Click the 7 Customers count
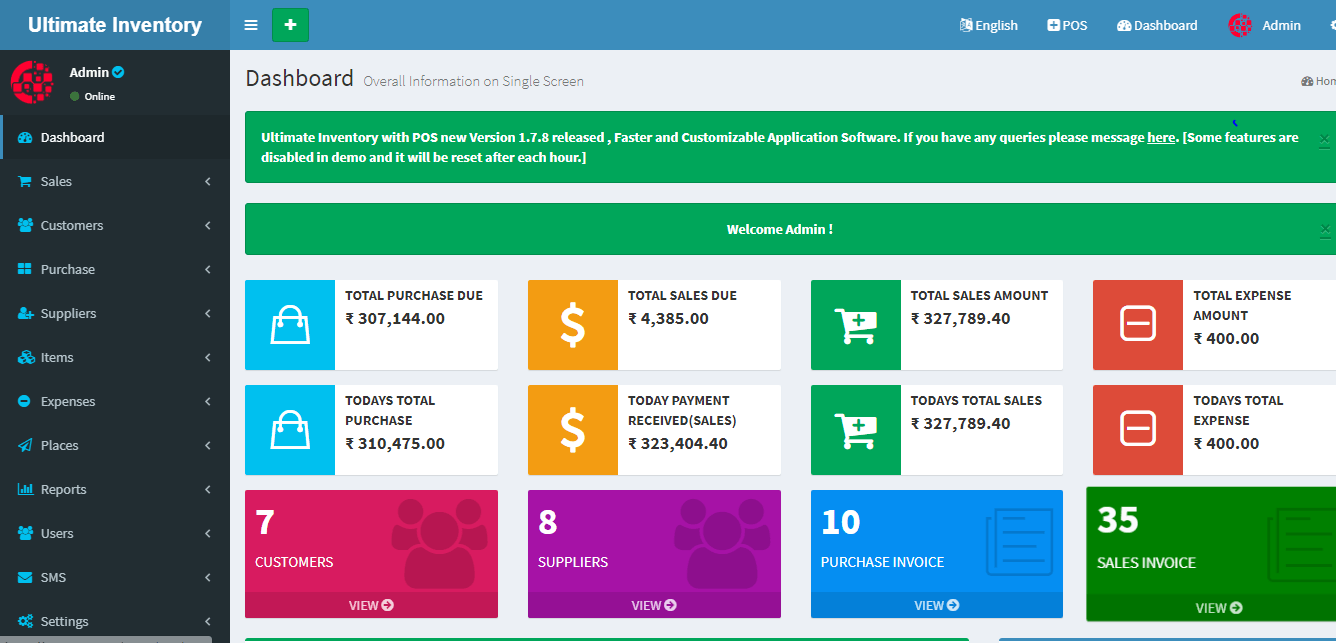 (x=265, y=522)
